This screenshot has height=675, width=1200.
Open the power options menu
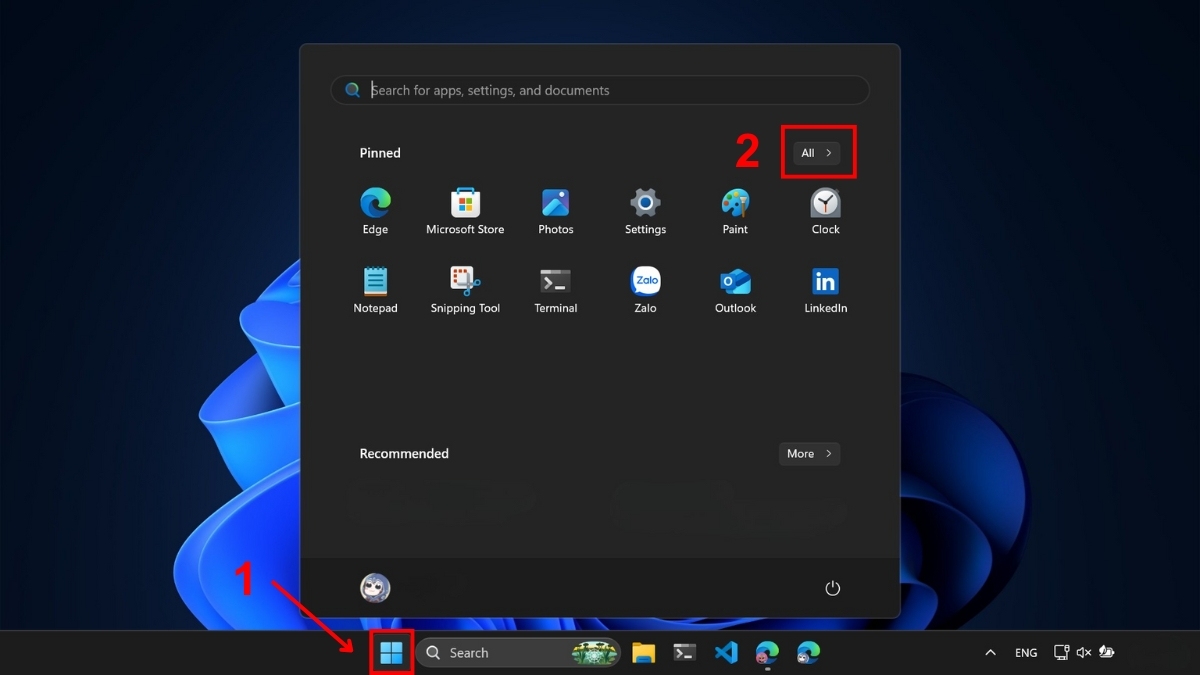[833, 588]
